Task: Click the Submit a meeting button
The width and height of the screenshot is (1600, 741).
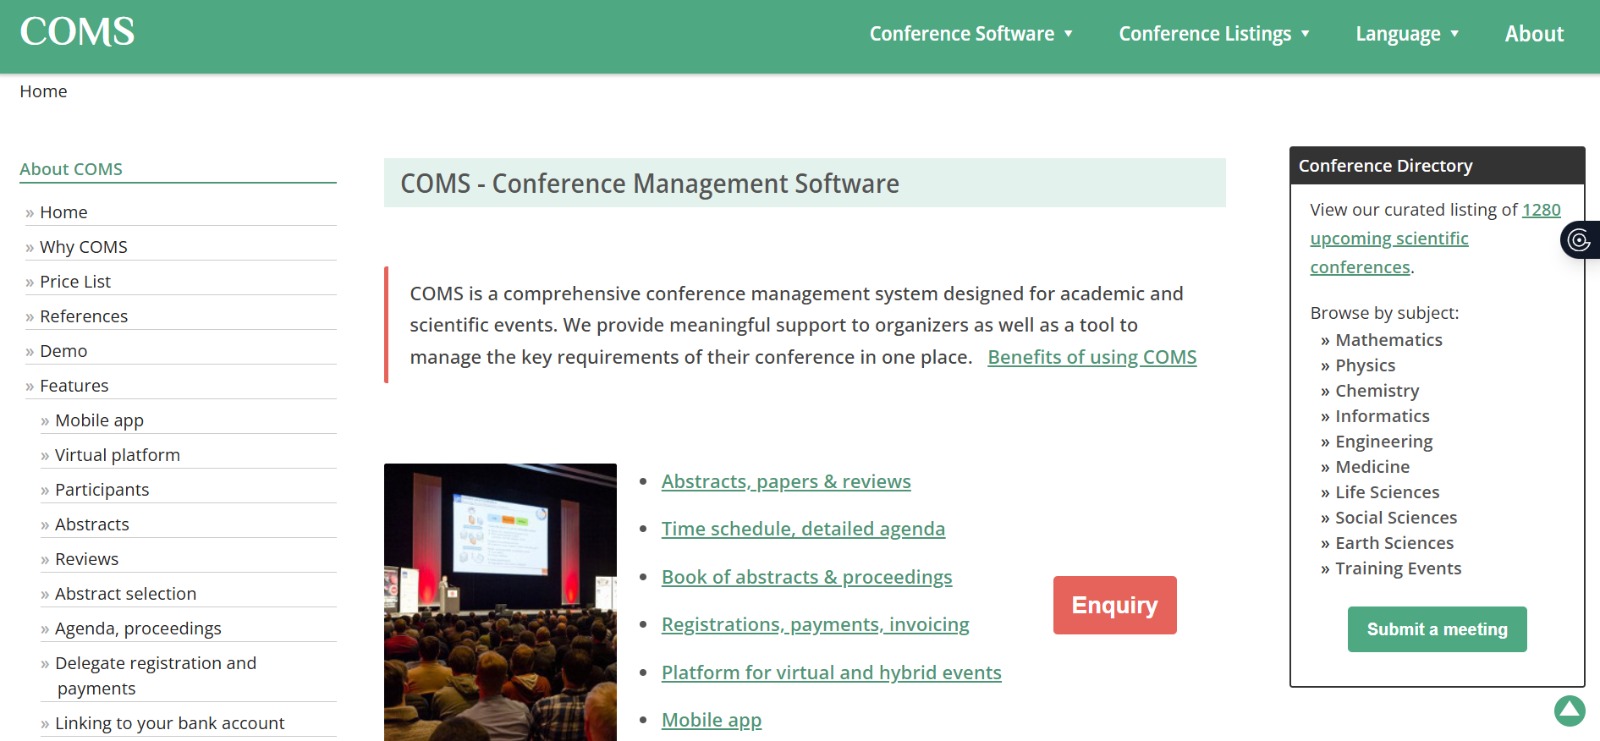Action: click(x=1437, y=629)
